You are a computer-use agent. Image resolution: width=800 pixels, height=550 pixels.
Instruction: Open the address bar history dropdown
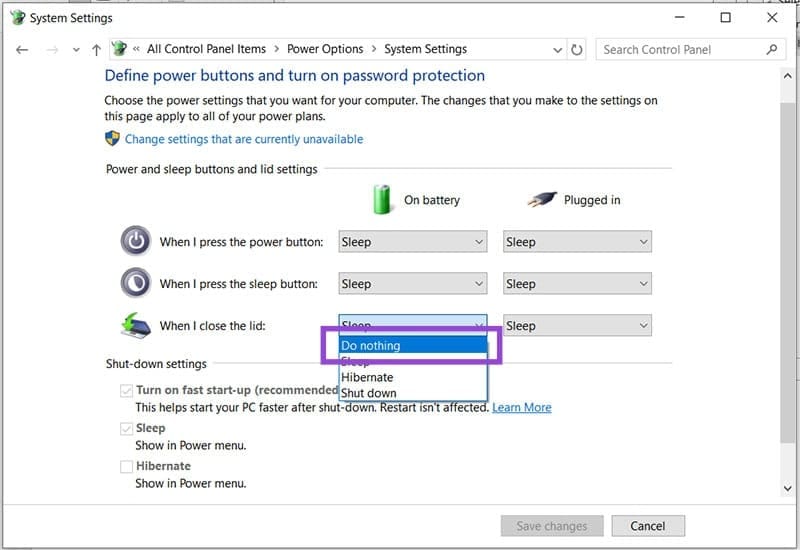tap(558, 50)
